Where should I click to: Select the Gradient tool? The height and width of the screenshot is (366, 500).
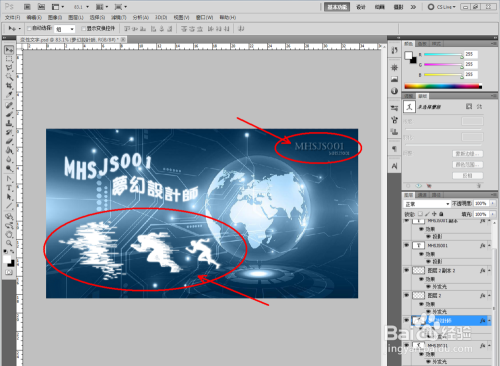pos(9,150)
